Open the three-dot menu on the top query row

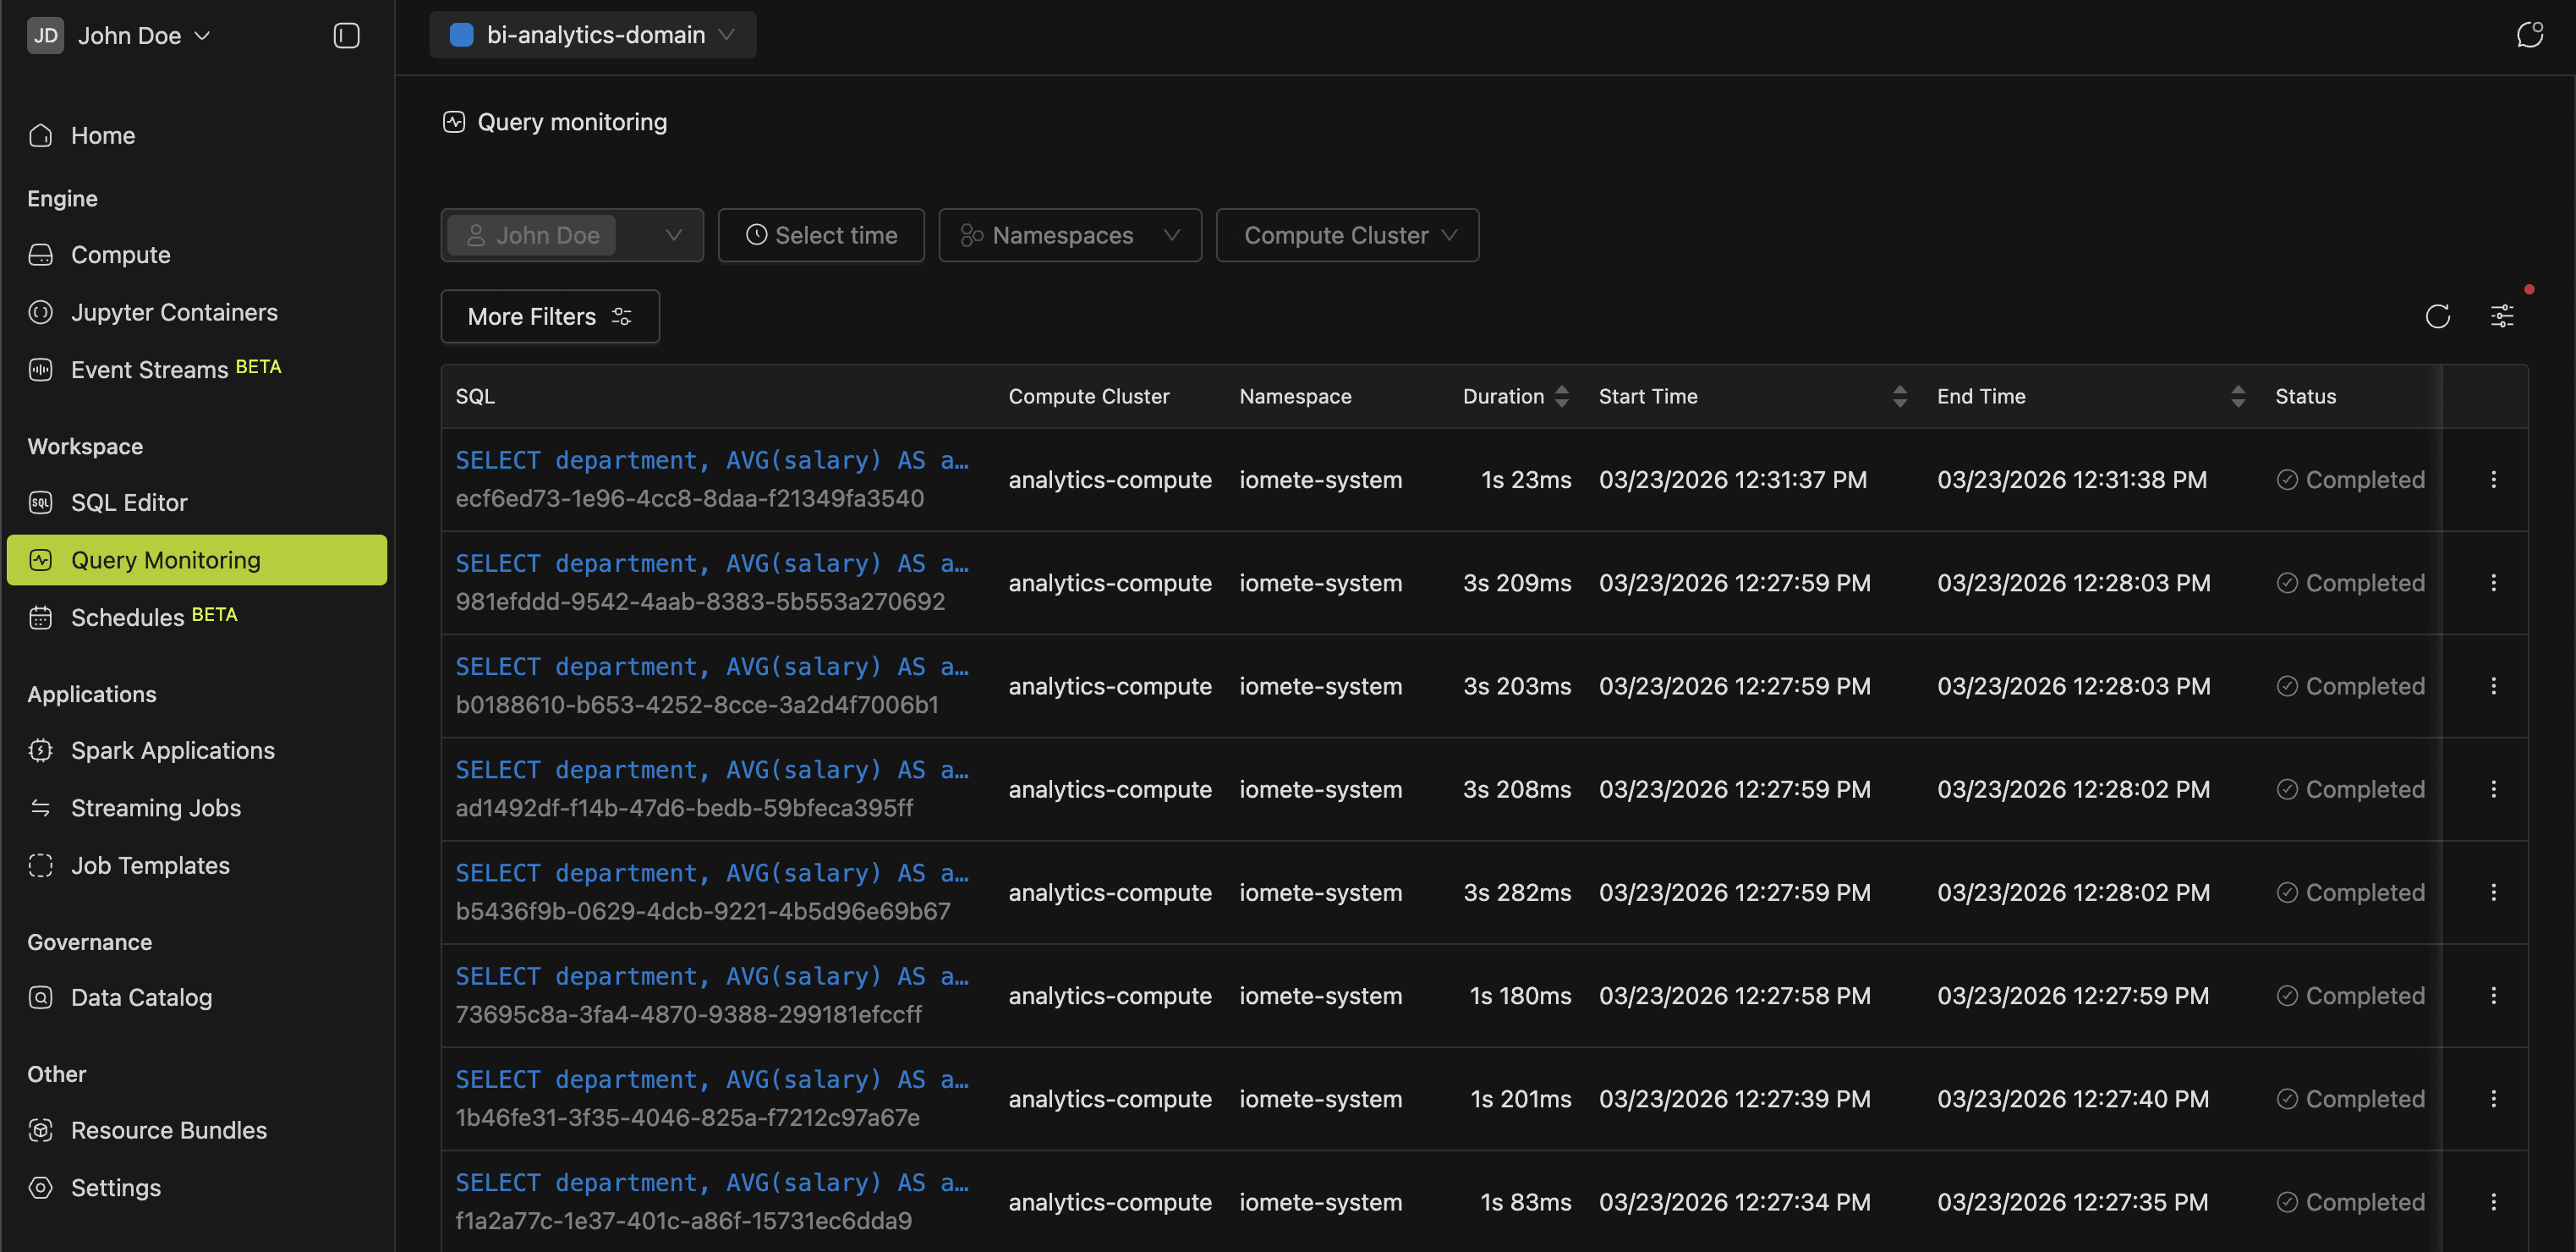[x=2494, y=480]
